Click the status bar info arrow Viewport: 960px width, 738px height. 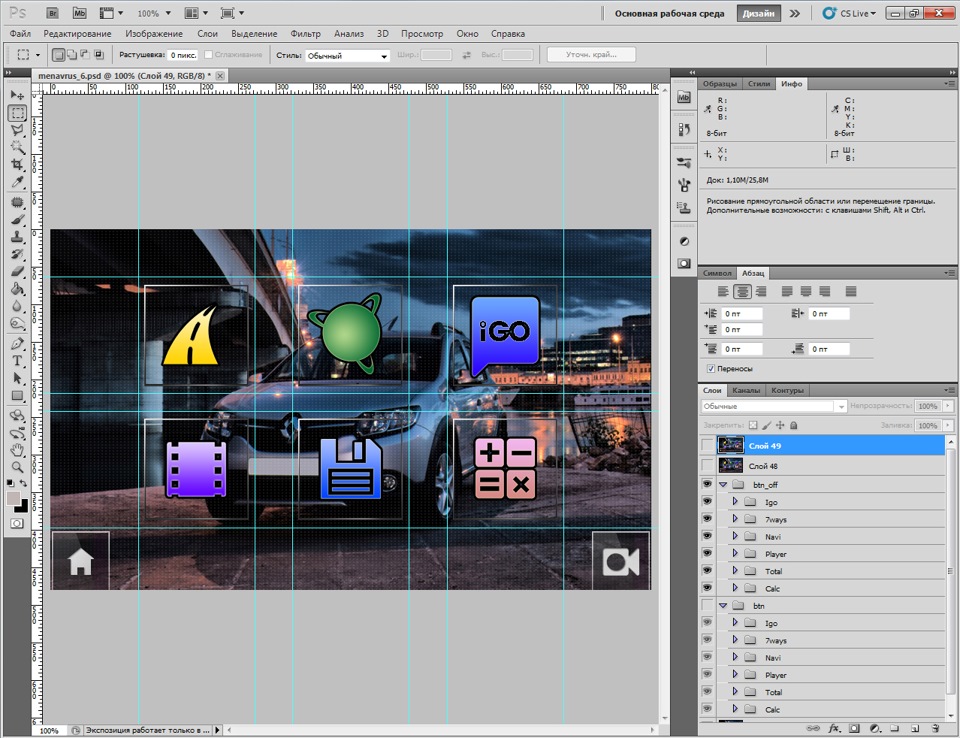click(x=217, y=730)
